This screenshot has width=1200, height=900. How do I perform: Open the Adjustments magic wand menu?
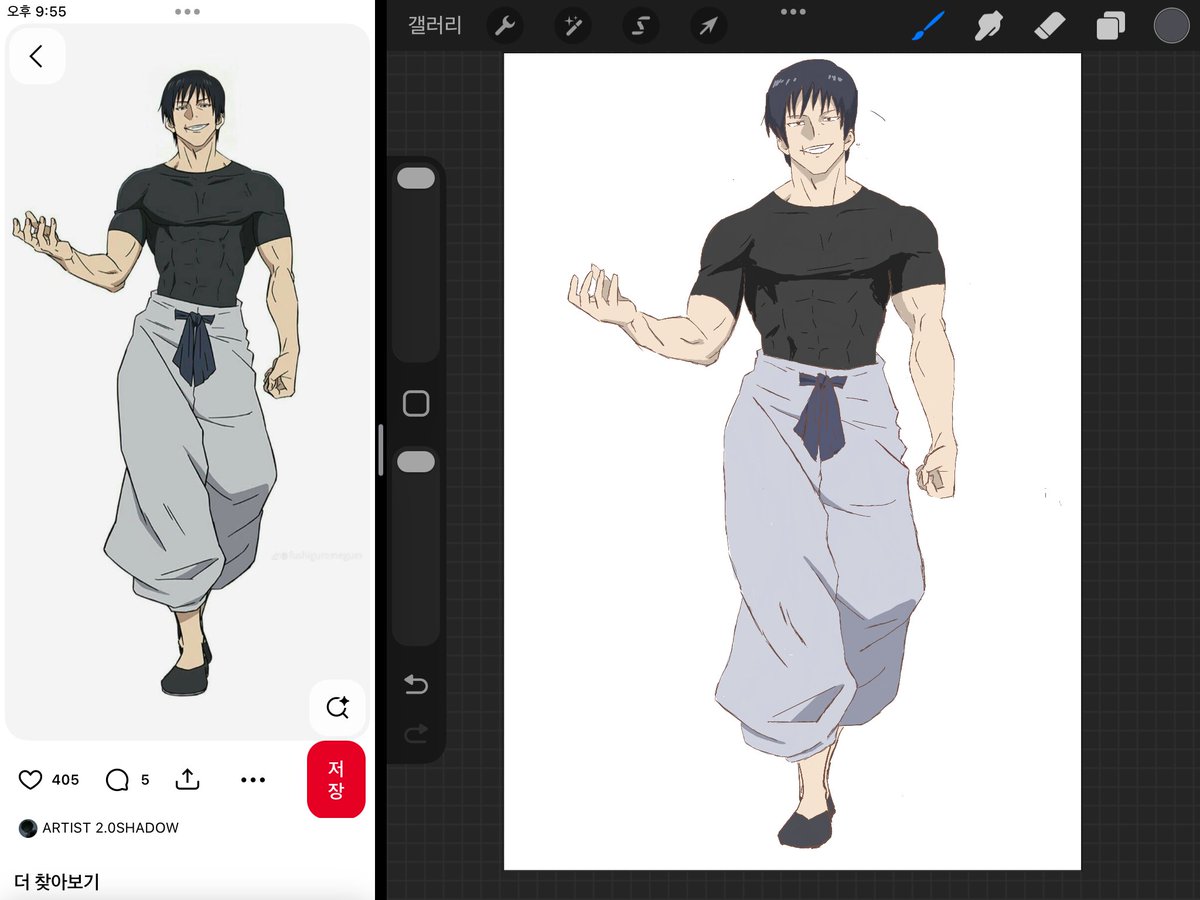point(573,26)
